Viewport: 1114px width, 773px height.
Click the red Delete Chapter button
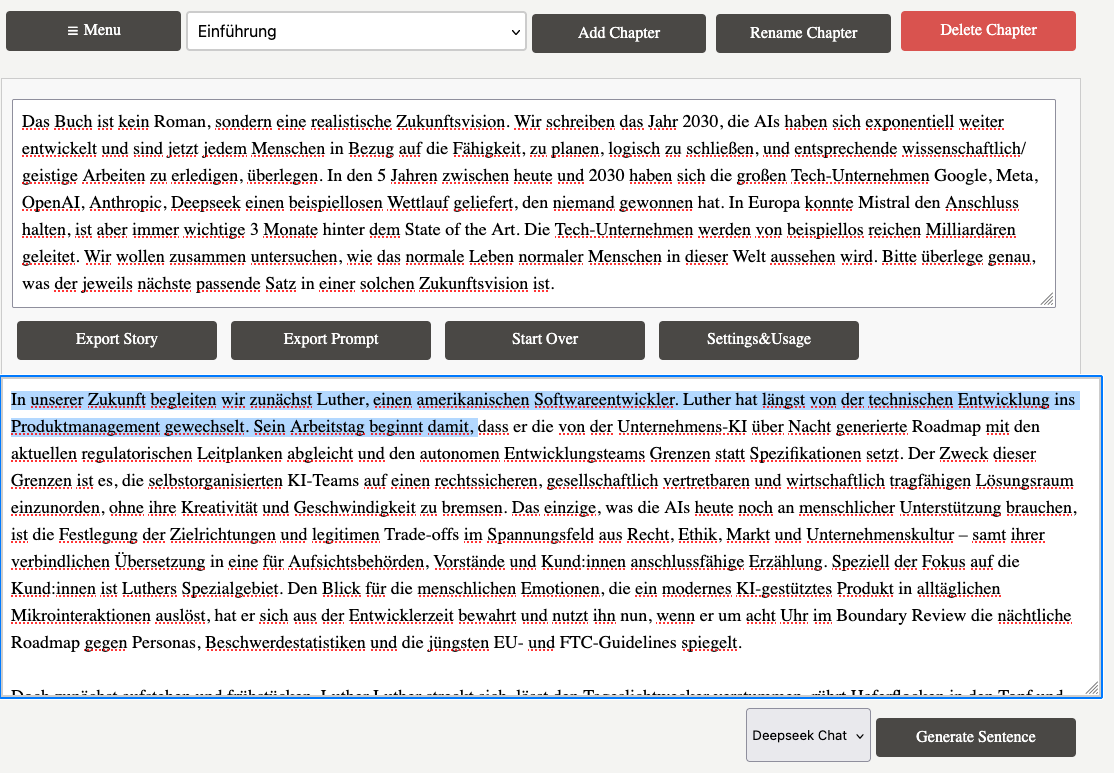tap(988, 30)
